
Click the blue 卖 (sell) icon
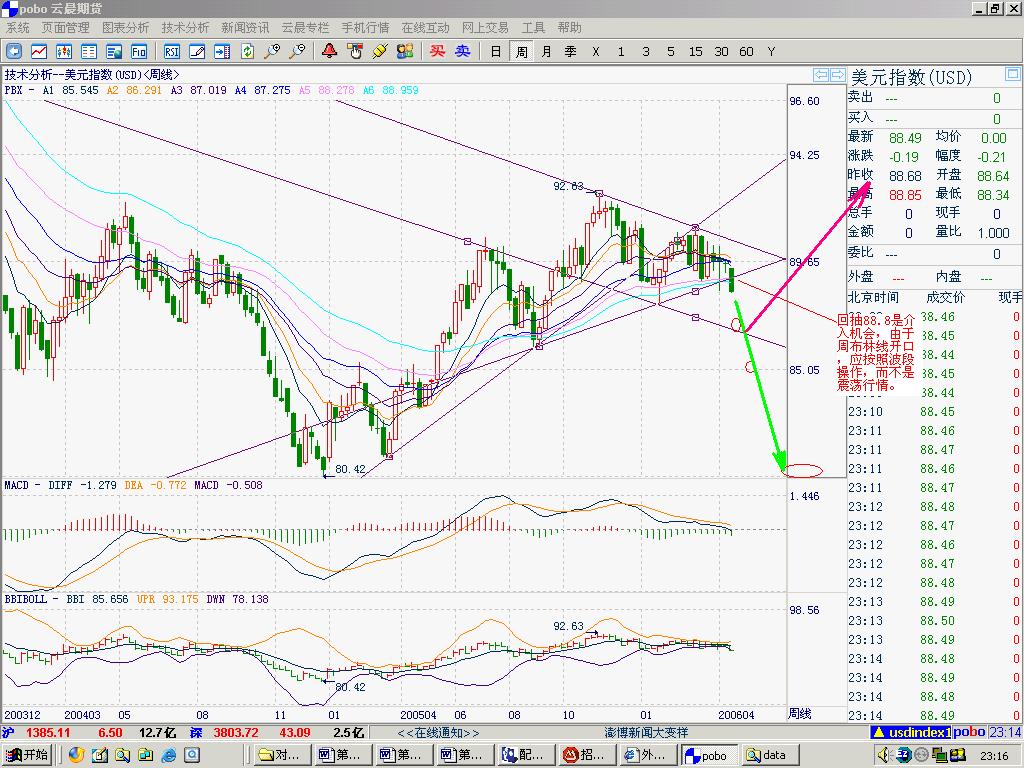tap(462, 51)
